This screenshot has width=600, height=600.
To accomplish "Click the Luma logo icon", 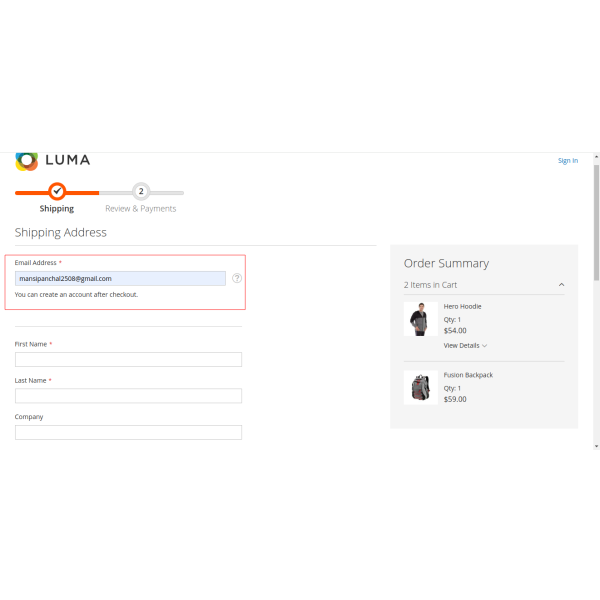I will [27, 160].
